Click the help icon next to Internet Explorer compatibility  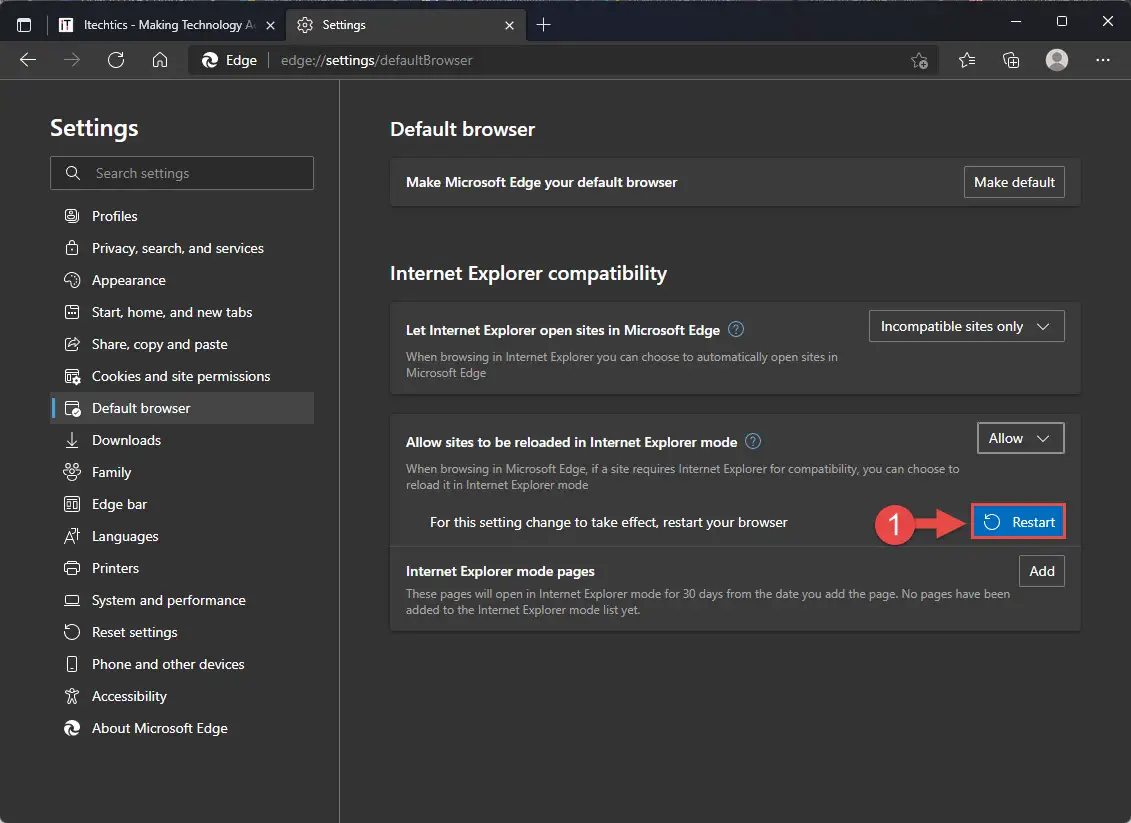[x=737, y=330]
